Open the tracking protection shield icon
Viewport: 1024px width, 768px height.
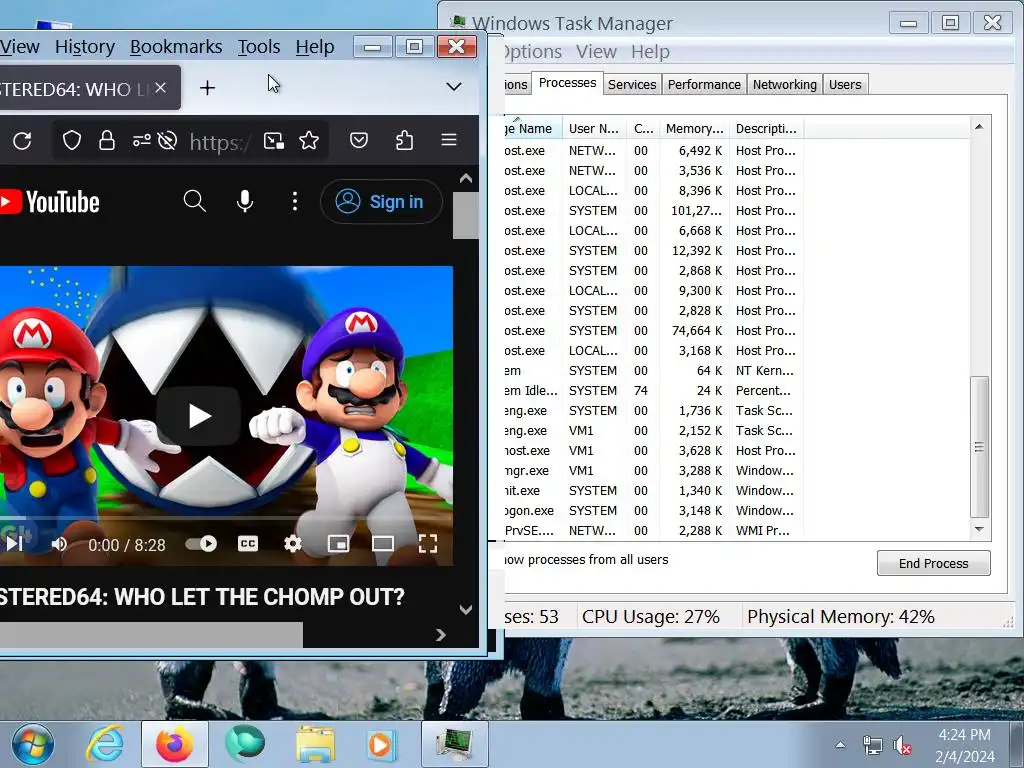(72, 140)
